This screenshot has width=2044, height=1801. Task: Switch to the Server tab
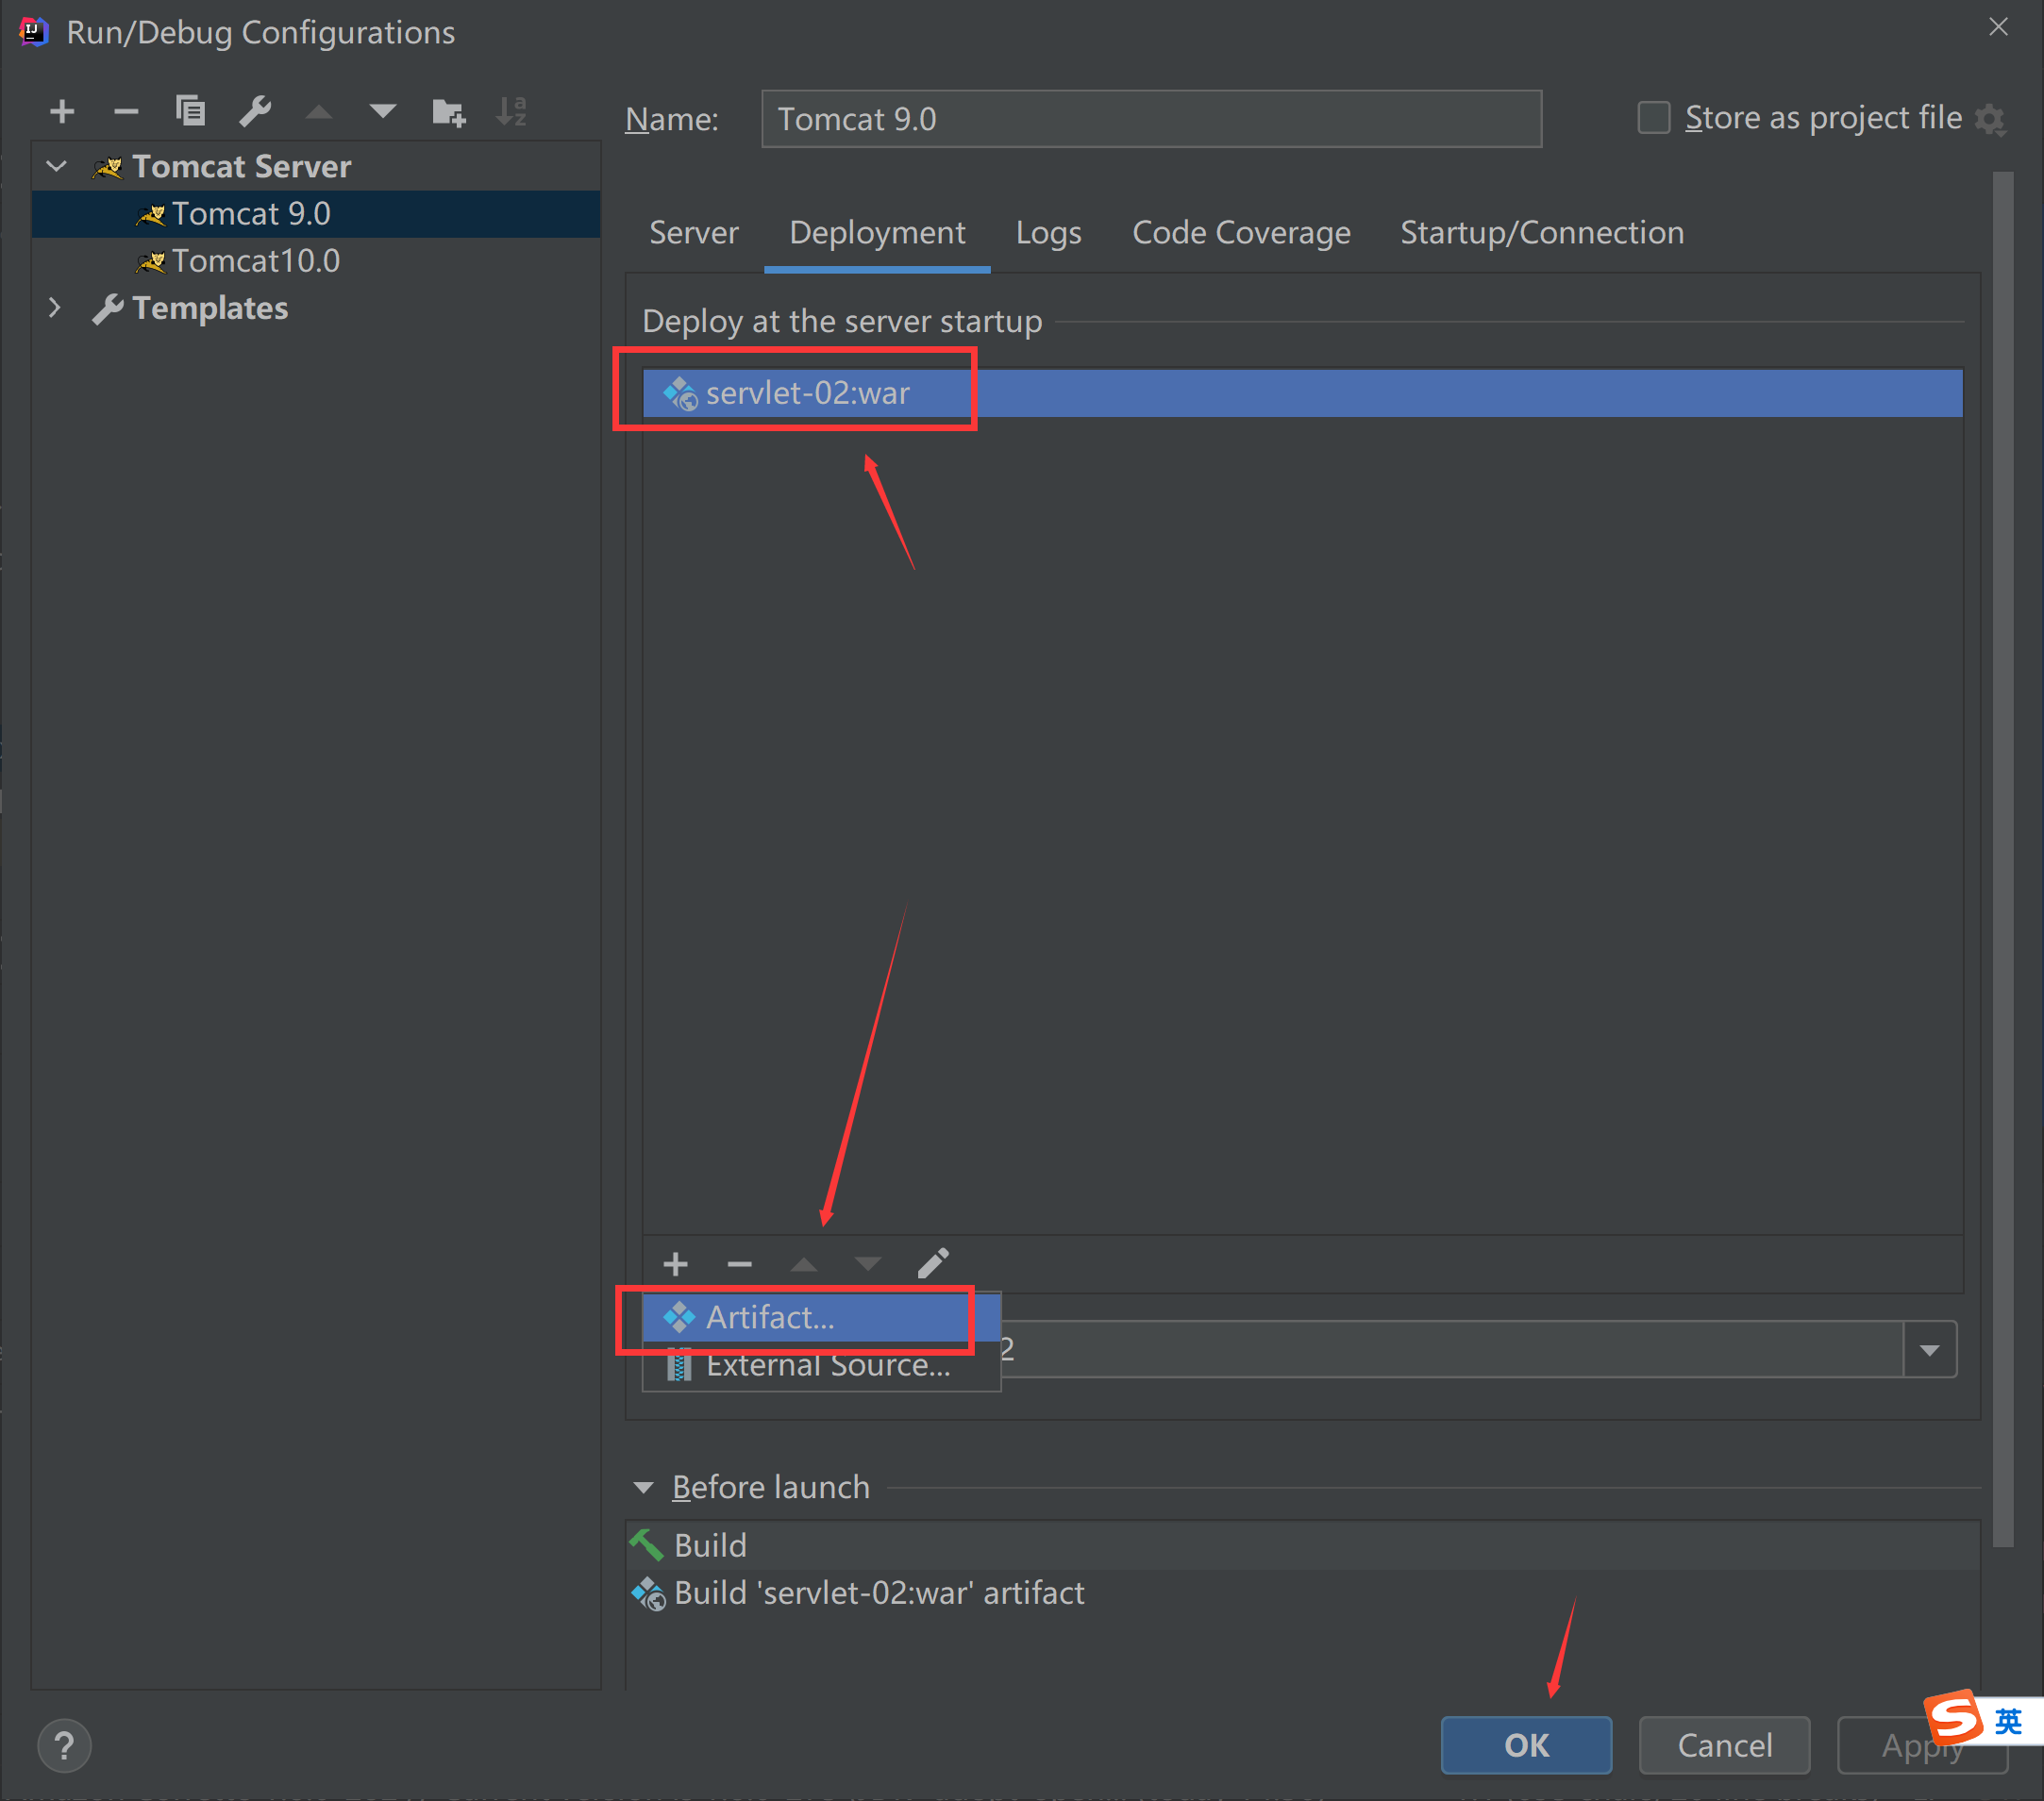(693, 233)
